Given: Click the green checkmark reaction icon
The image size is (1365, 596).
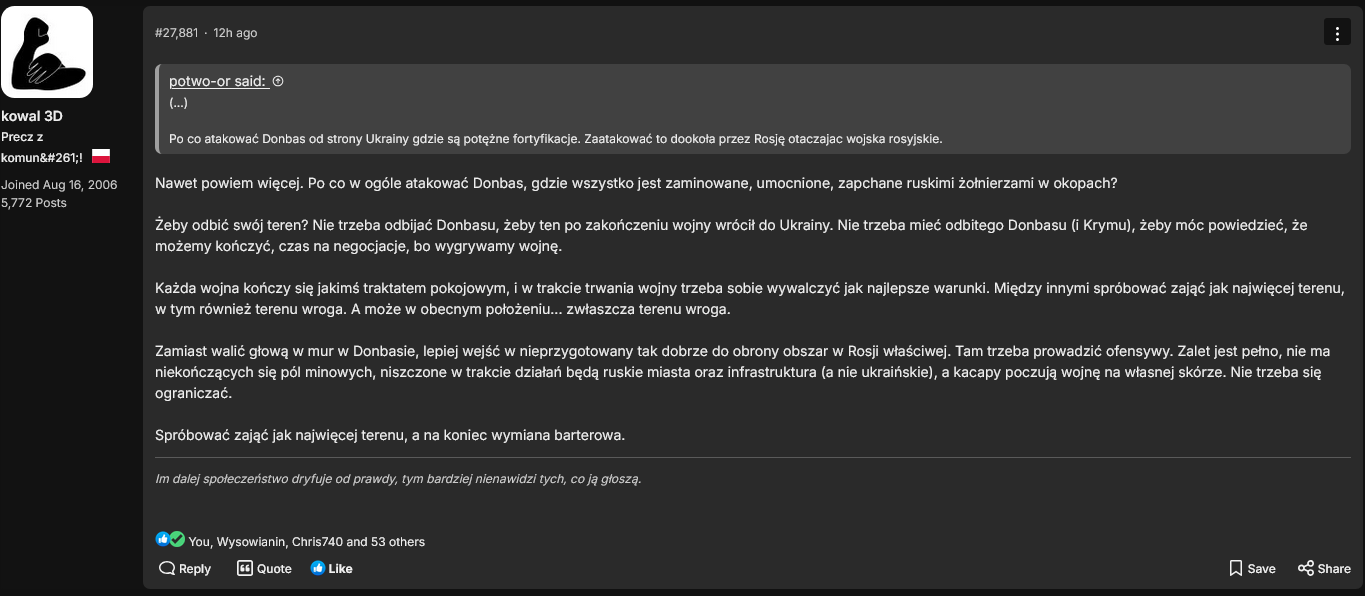Looking at the screenshot, I should point(177,539).
